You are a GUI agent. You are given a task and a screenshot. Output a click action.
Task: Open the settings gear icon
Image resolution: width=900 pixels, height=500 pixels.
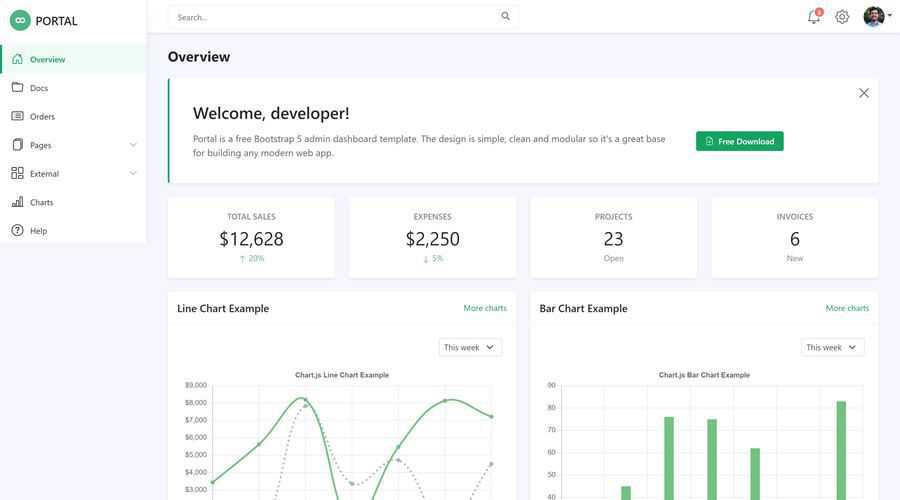[x=842, y=17]
